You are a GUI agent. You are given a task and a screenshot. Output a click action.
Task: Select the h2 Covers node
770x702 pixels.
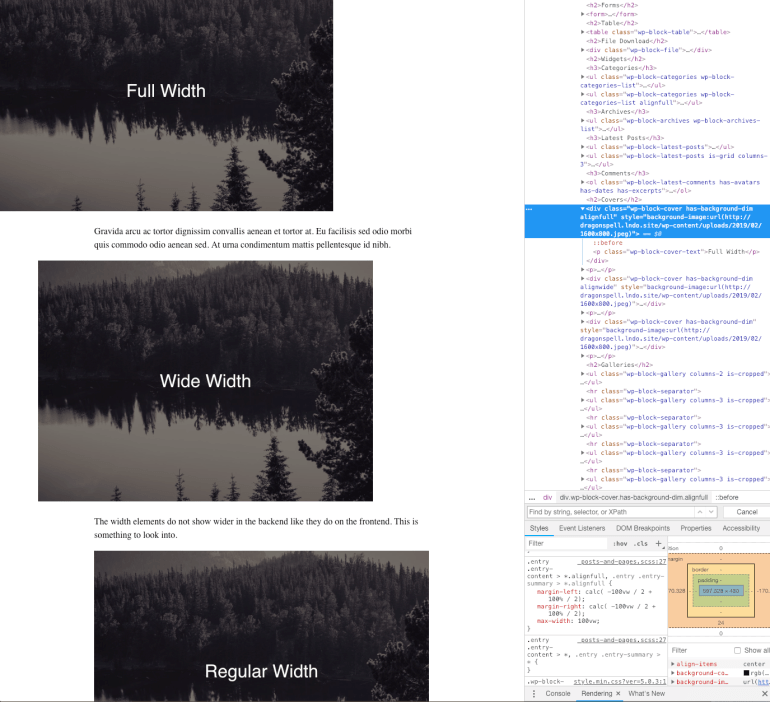click(x=614, y=200)
